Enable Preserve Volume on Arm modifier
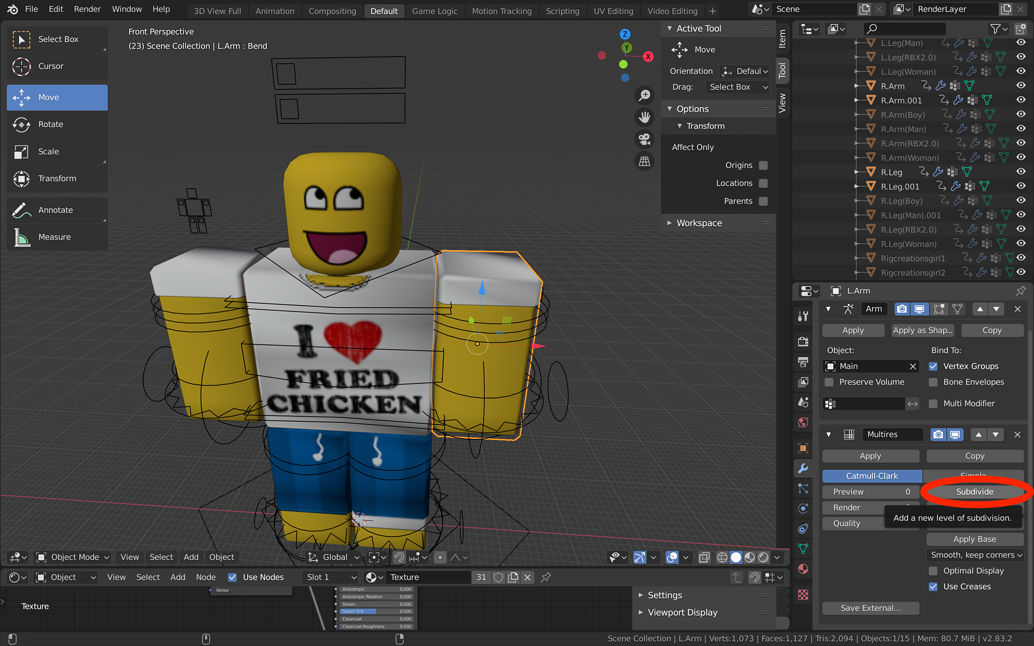This screenshot has height=646, width=1034. point(828,382)
